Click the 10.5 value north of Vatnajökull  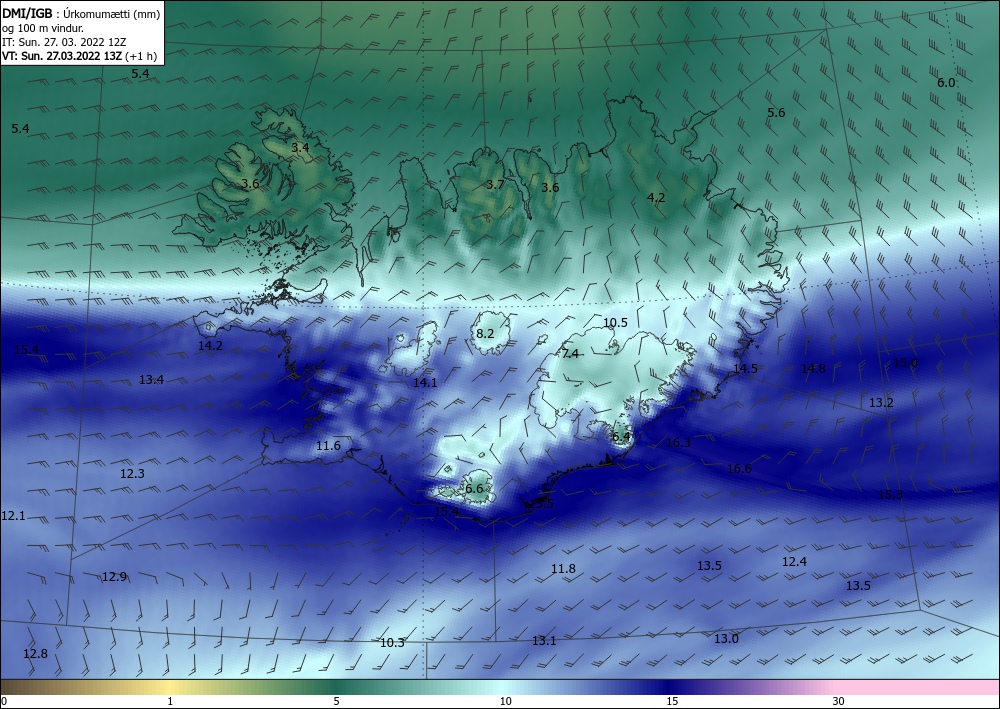click(615, 323)
